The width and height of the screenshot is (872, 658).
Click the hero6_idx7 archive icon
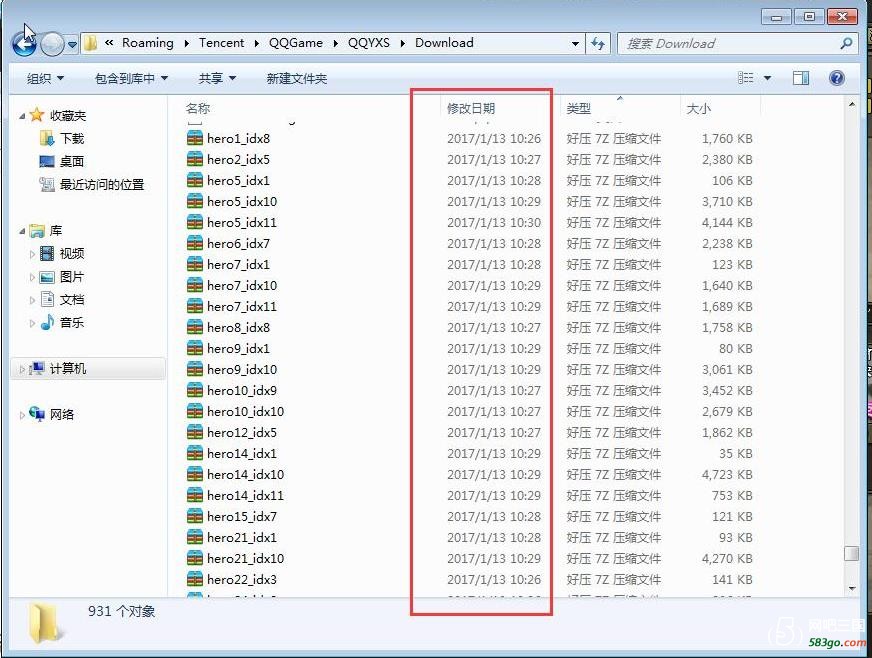tap(195, 243)
